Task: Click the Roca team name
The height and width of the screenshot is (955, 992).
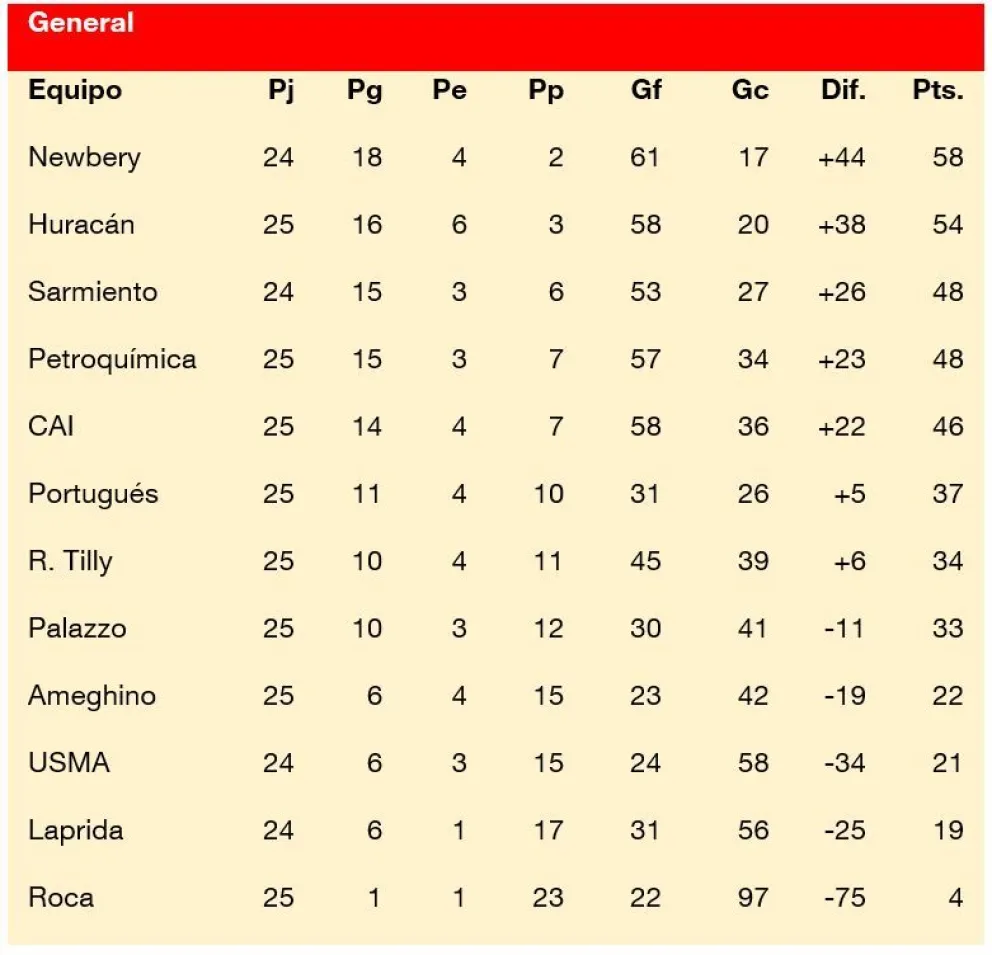Action: click(x=61, y=897)
